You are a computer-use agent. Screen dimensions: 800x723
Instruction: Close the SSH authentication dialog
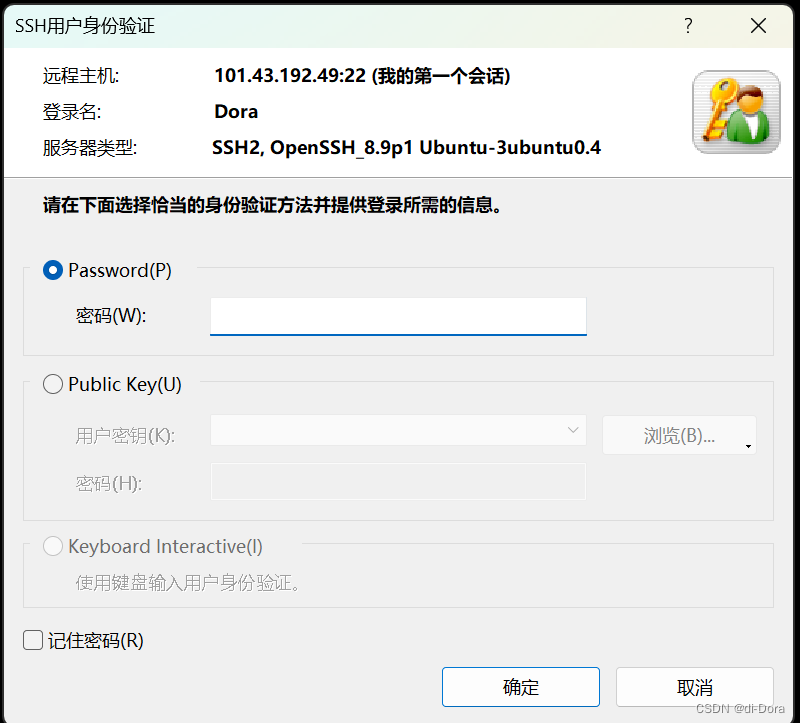click(x=758, y=26)
